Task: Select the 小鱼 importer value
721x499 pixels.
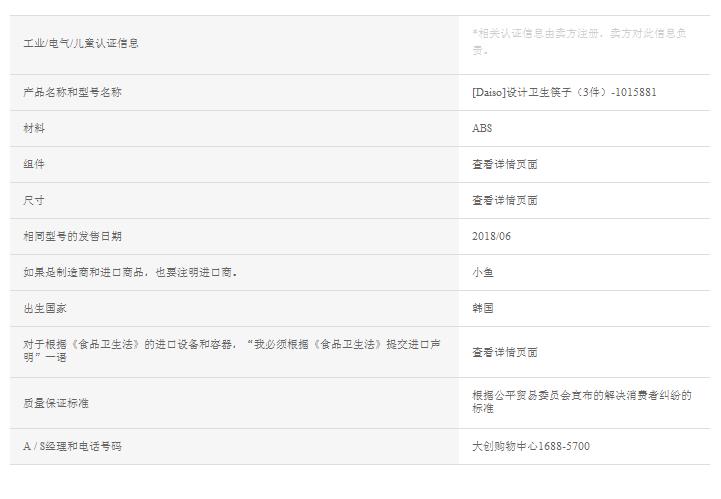Action: pyautogui.click(x=482, y=272)
